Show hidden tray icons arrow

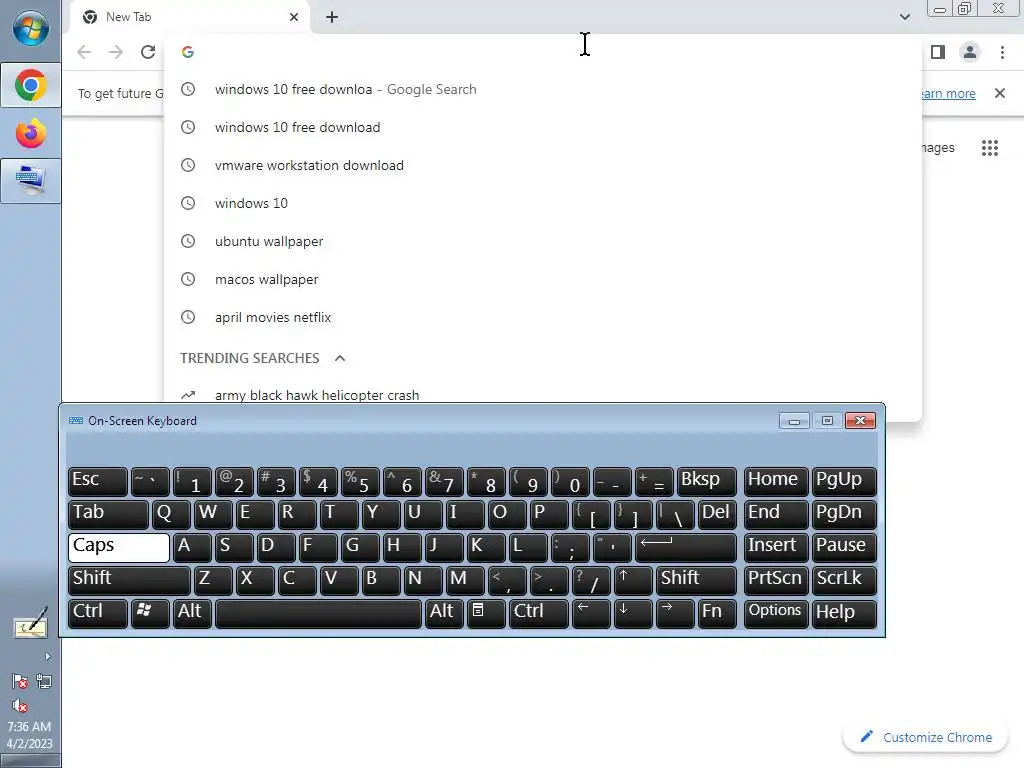[x=47, y=656]
